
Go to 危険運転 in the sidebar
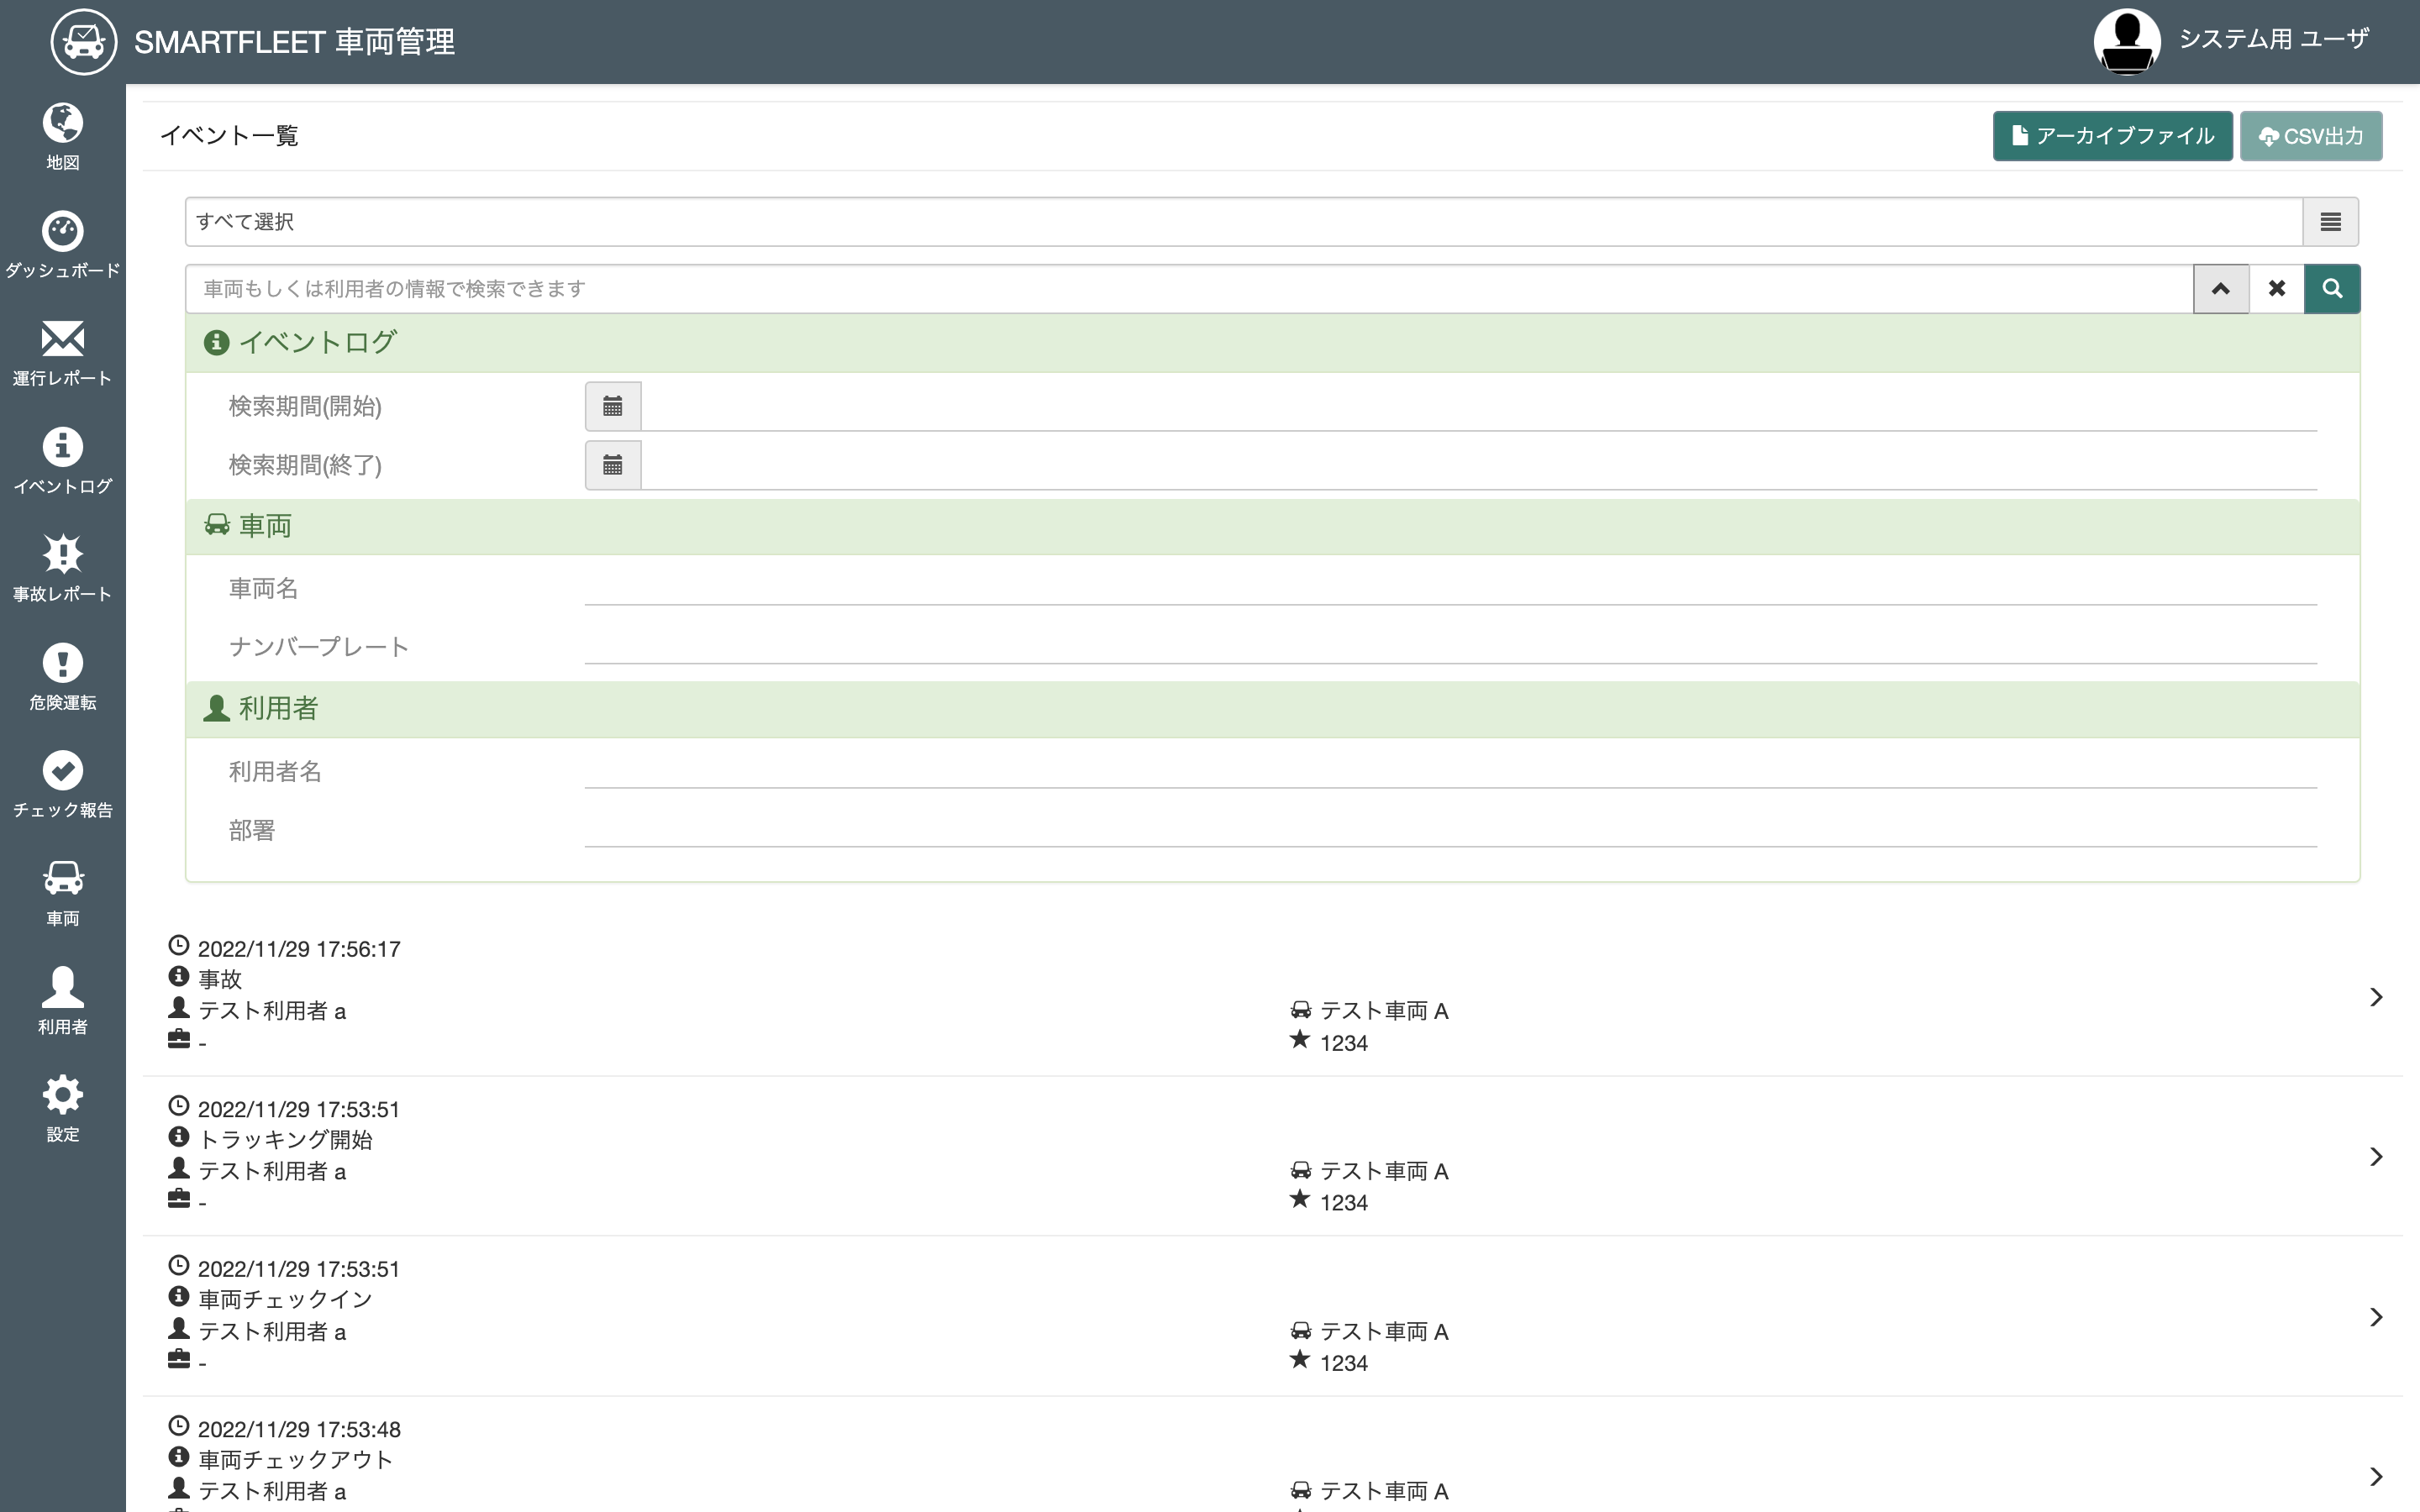pos(62,677)
